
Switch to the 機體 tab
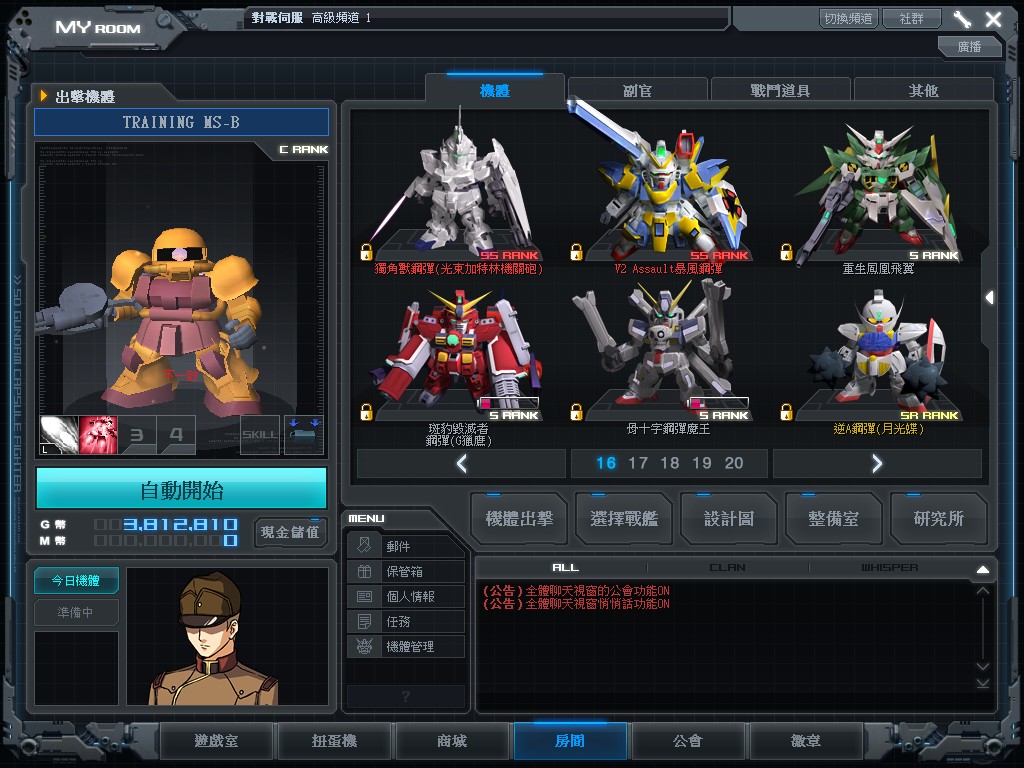[494, 90]
